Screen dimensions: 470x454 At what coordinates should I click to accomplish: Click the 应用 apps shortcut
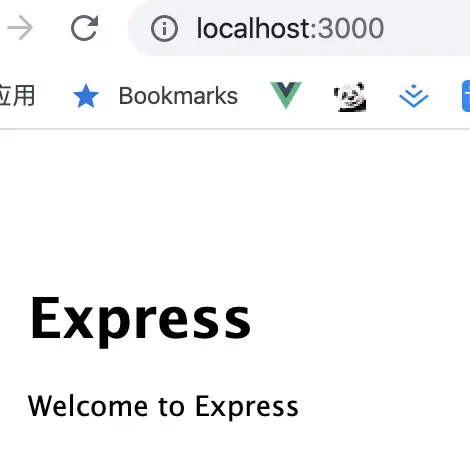click(17, 96)
